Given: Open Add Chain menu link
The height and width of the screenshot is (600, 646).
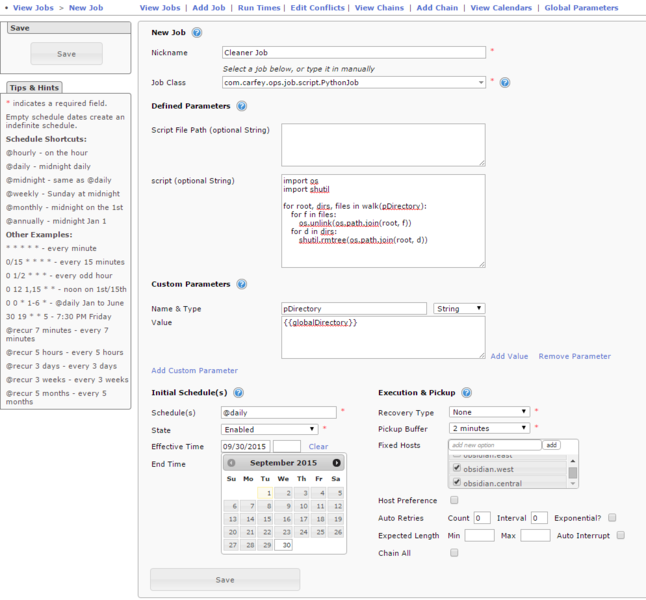Looking at the screenshot, I should coord(437,7).
